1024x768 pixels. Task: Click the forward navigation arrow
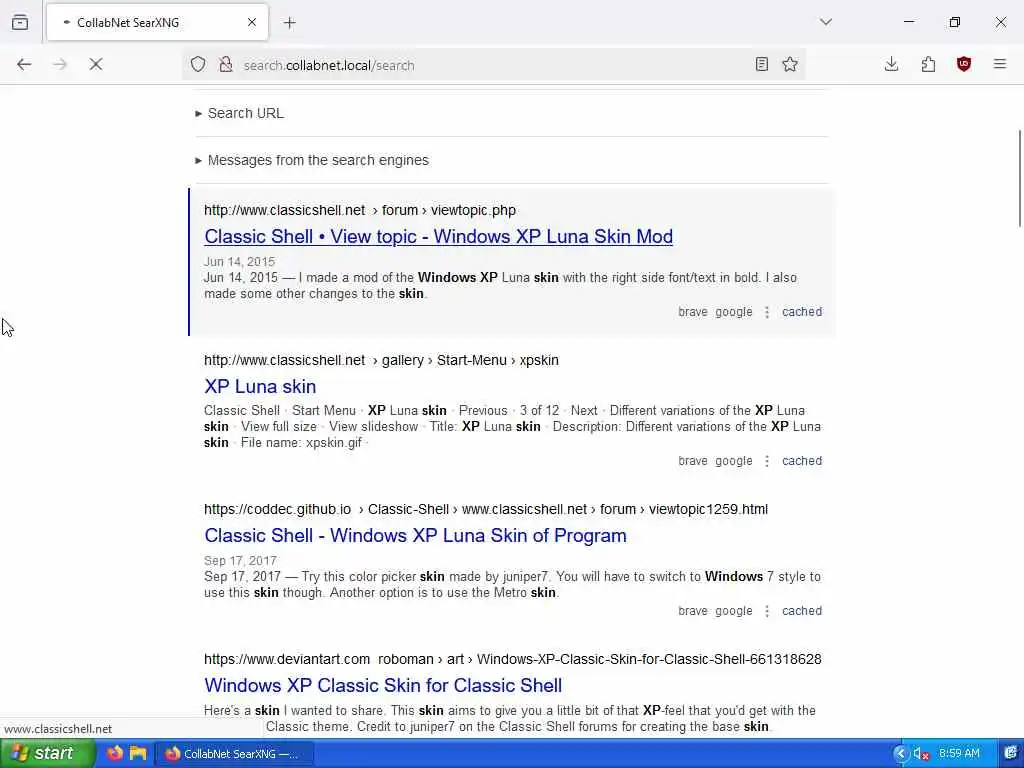pos(60,64)
